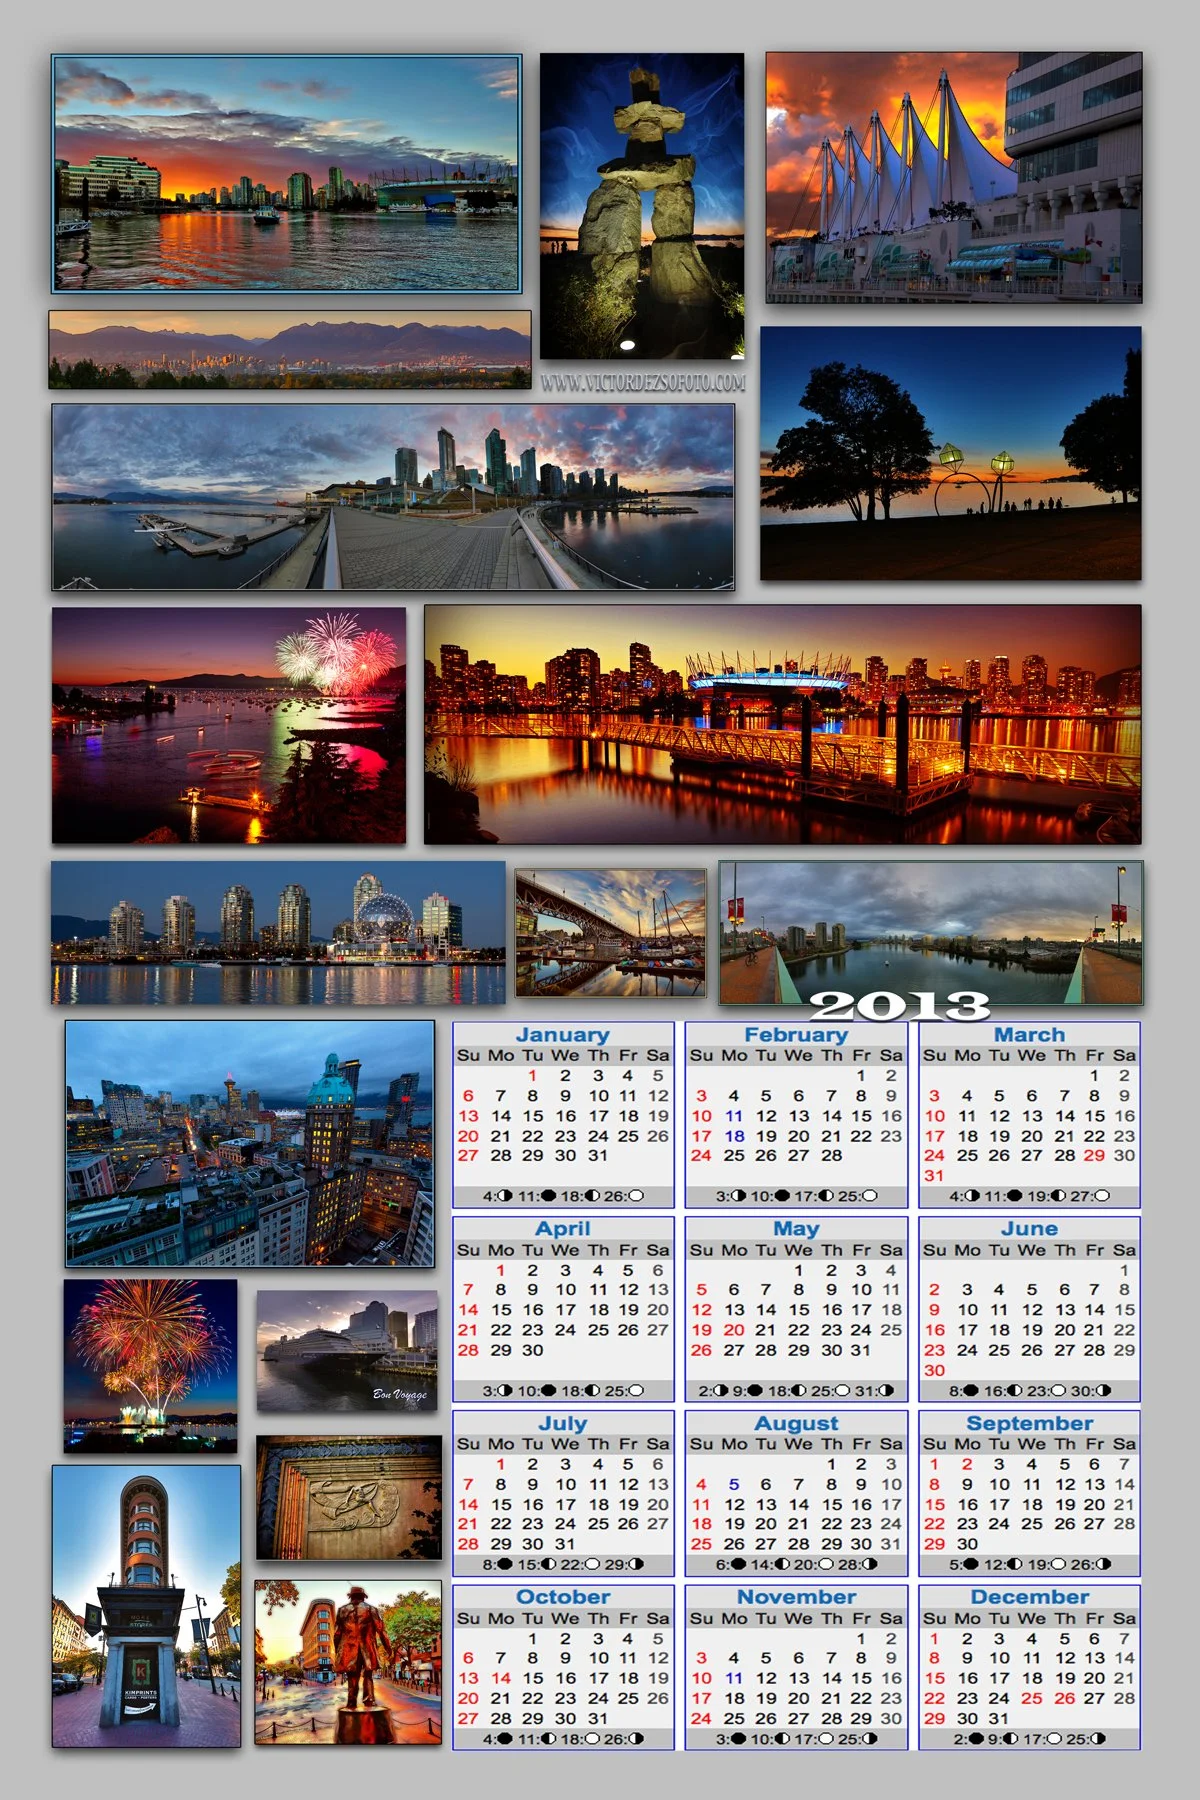Click the sunset skyline panorama with stadium
The image size is (1200, 1800).
(x=287, y=174)
